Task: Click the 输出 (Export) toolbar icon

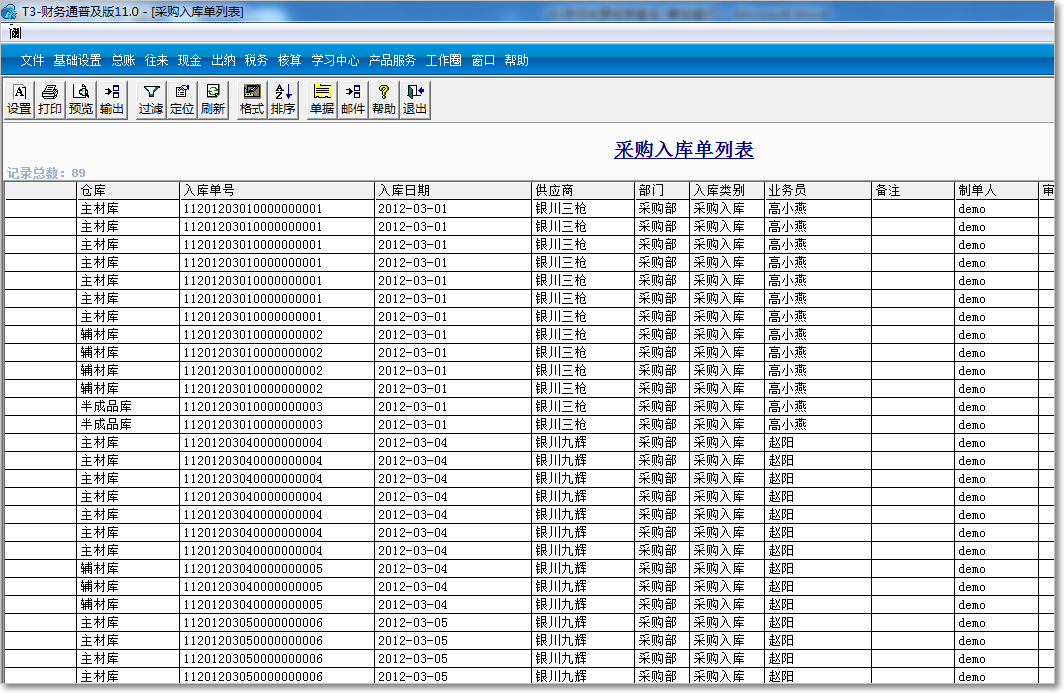Action: tap(112, 99)
